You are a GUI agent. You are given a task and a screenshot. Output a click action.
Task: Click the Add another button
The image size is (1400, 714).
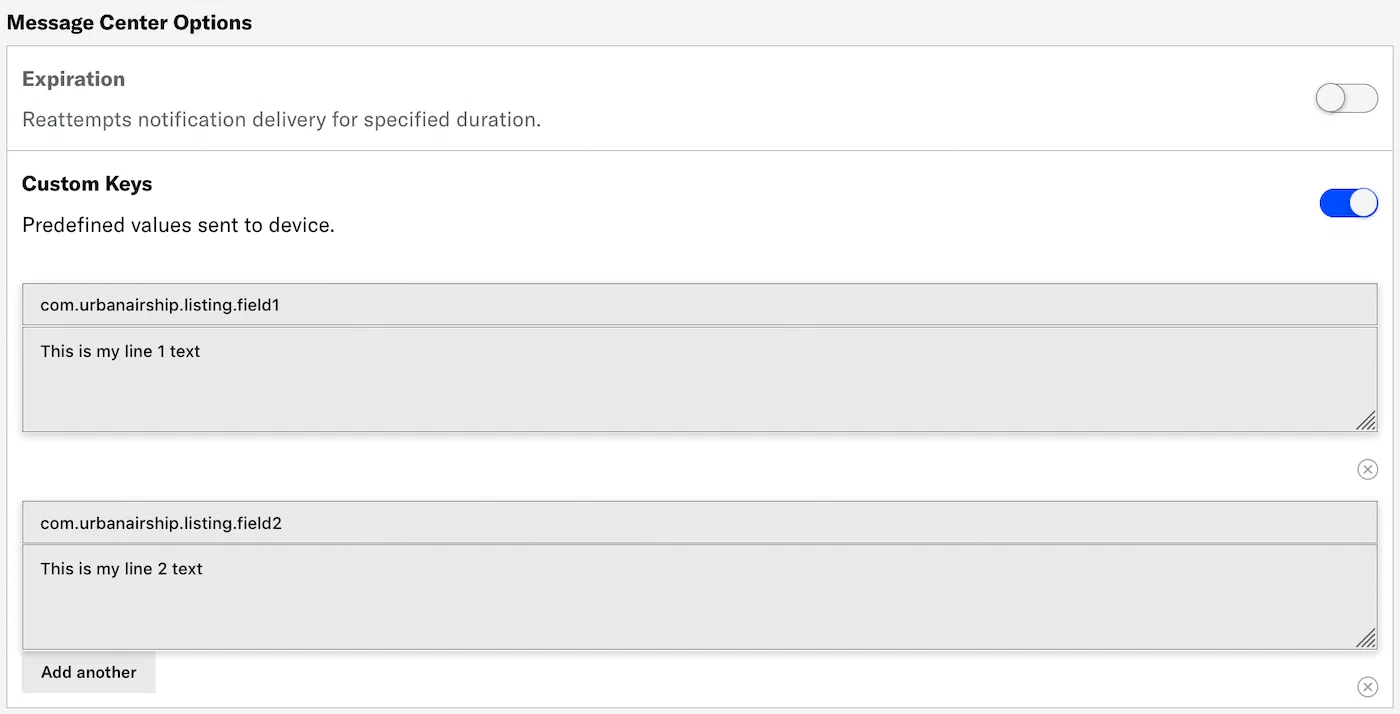tap(88, 672)
